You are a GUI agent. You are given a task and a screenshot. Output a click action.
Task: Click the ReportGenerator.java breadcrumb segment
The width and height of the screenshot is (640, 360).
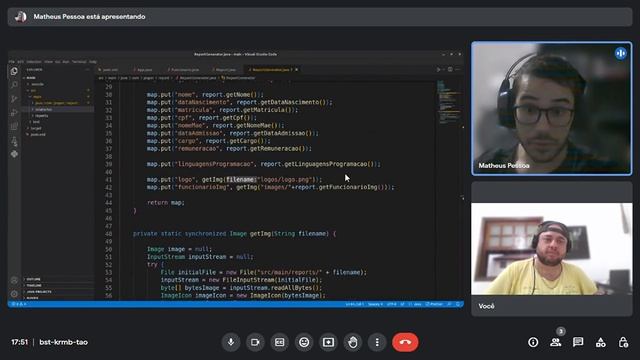[x=198, y=78]
